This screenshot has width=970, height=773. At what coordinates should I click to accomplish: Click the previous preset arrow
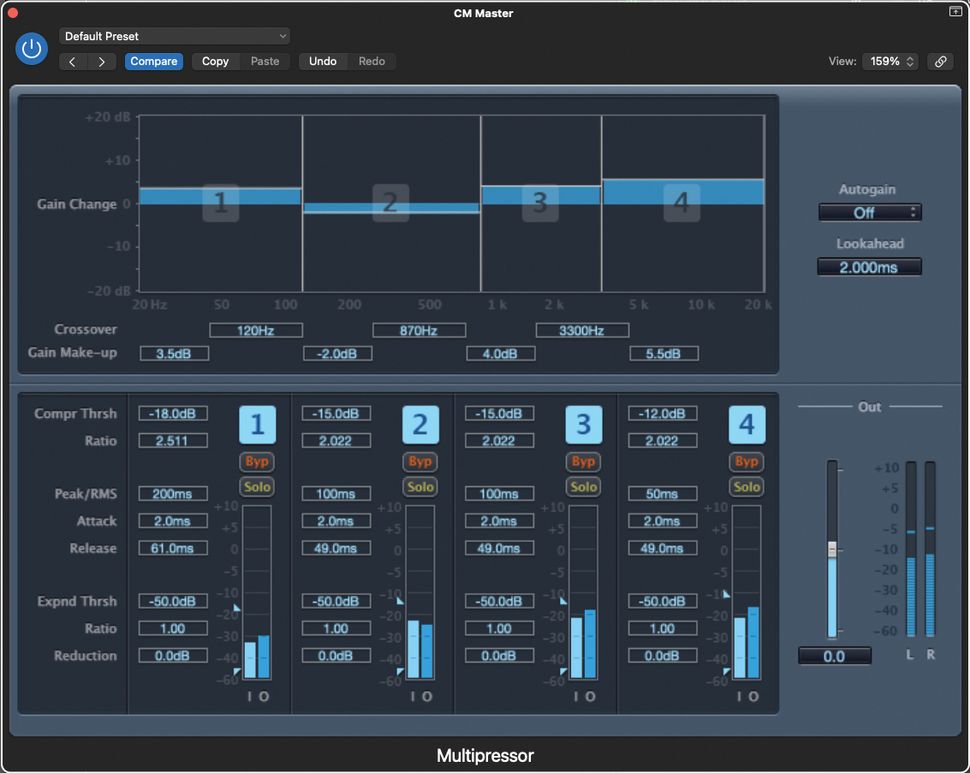71,61
